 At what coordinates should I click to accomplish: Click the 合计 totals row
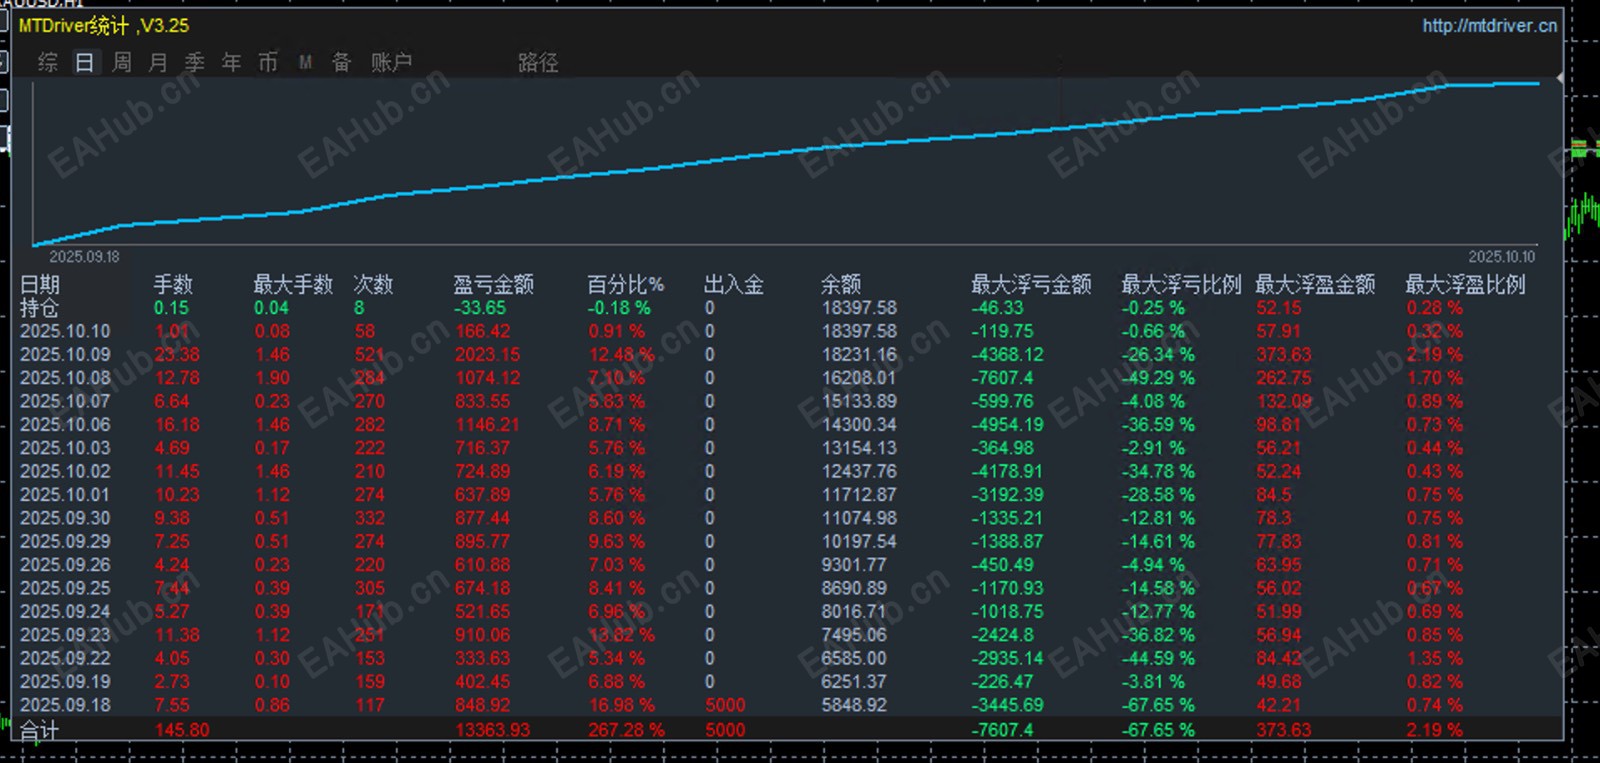(x=790, y=730)
